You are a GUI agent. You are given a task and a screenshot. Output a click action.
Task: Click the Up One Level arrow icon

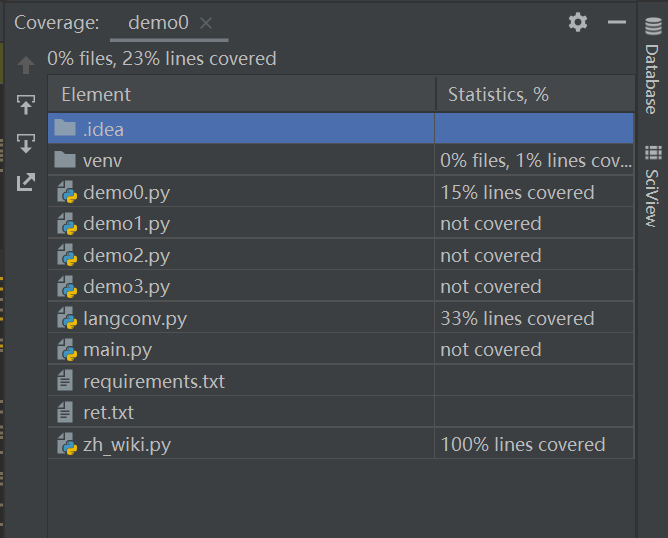tap(26, 66)
